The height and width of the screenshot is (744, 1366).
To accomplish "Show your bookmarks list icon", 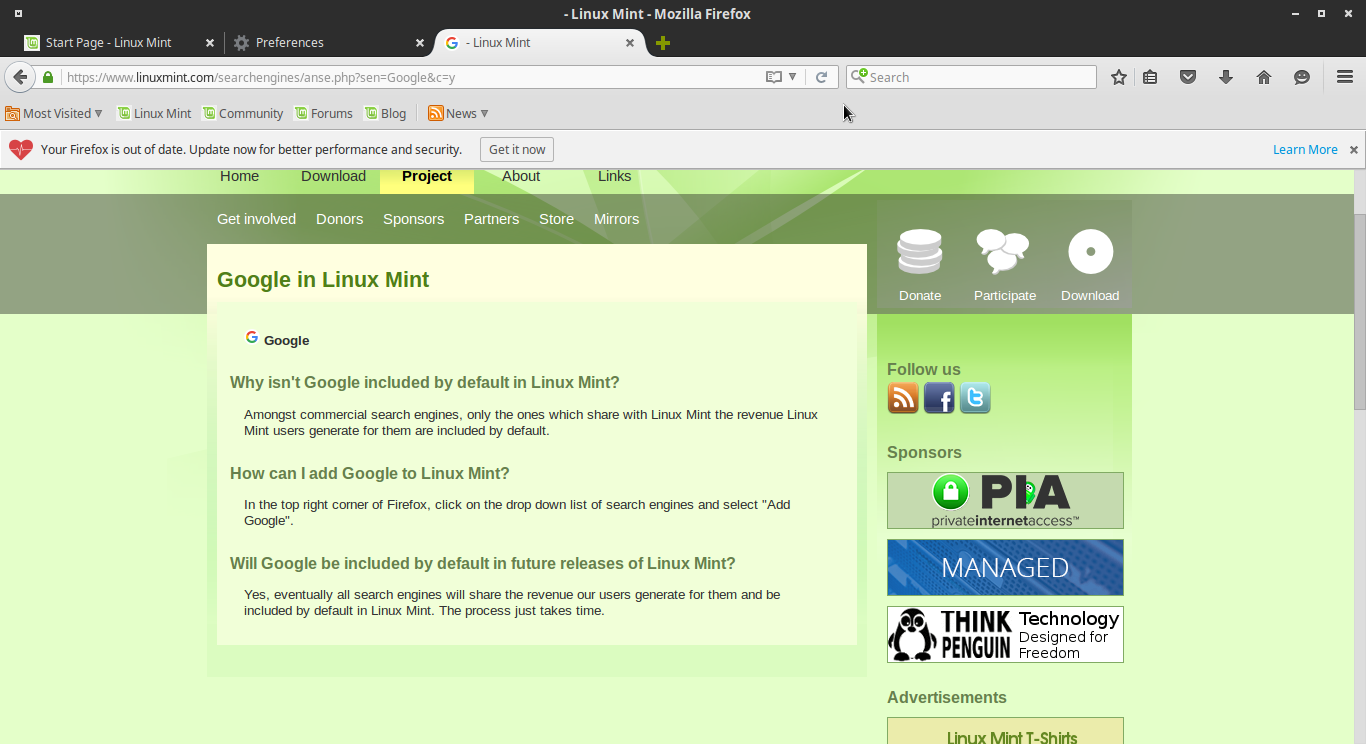I will 1150,77.
